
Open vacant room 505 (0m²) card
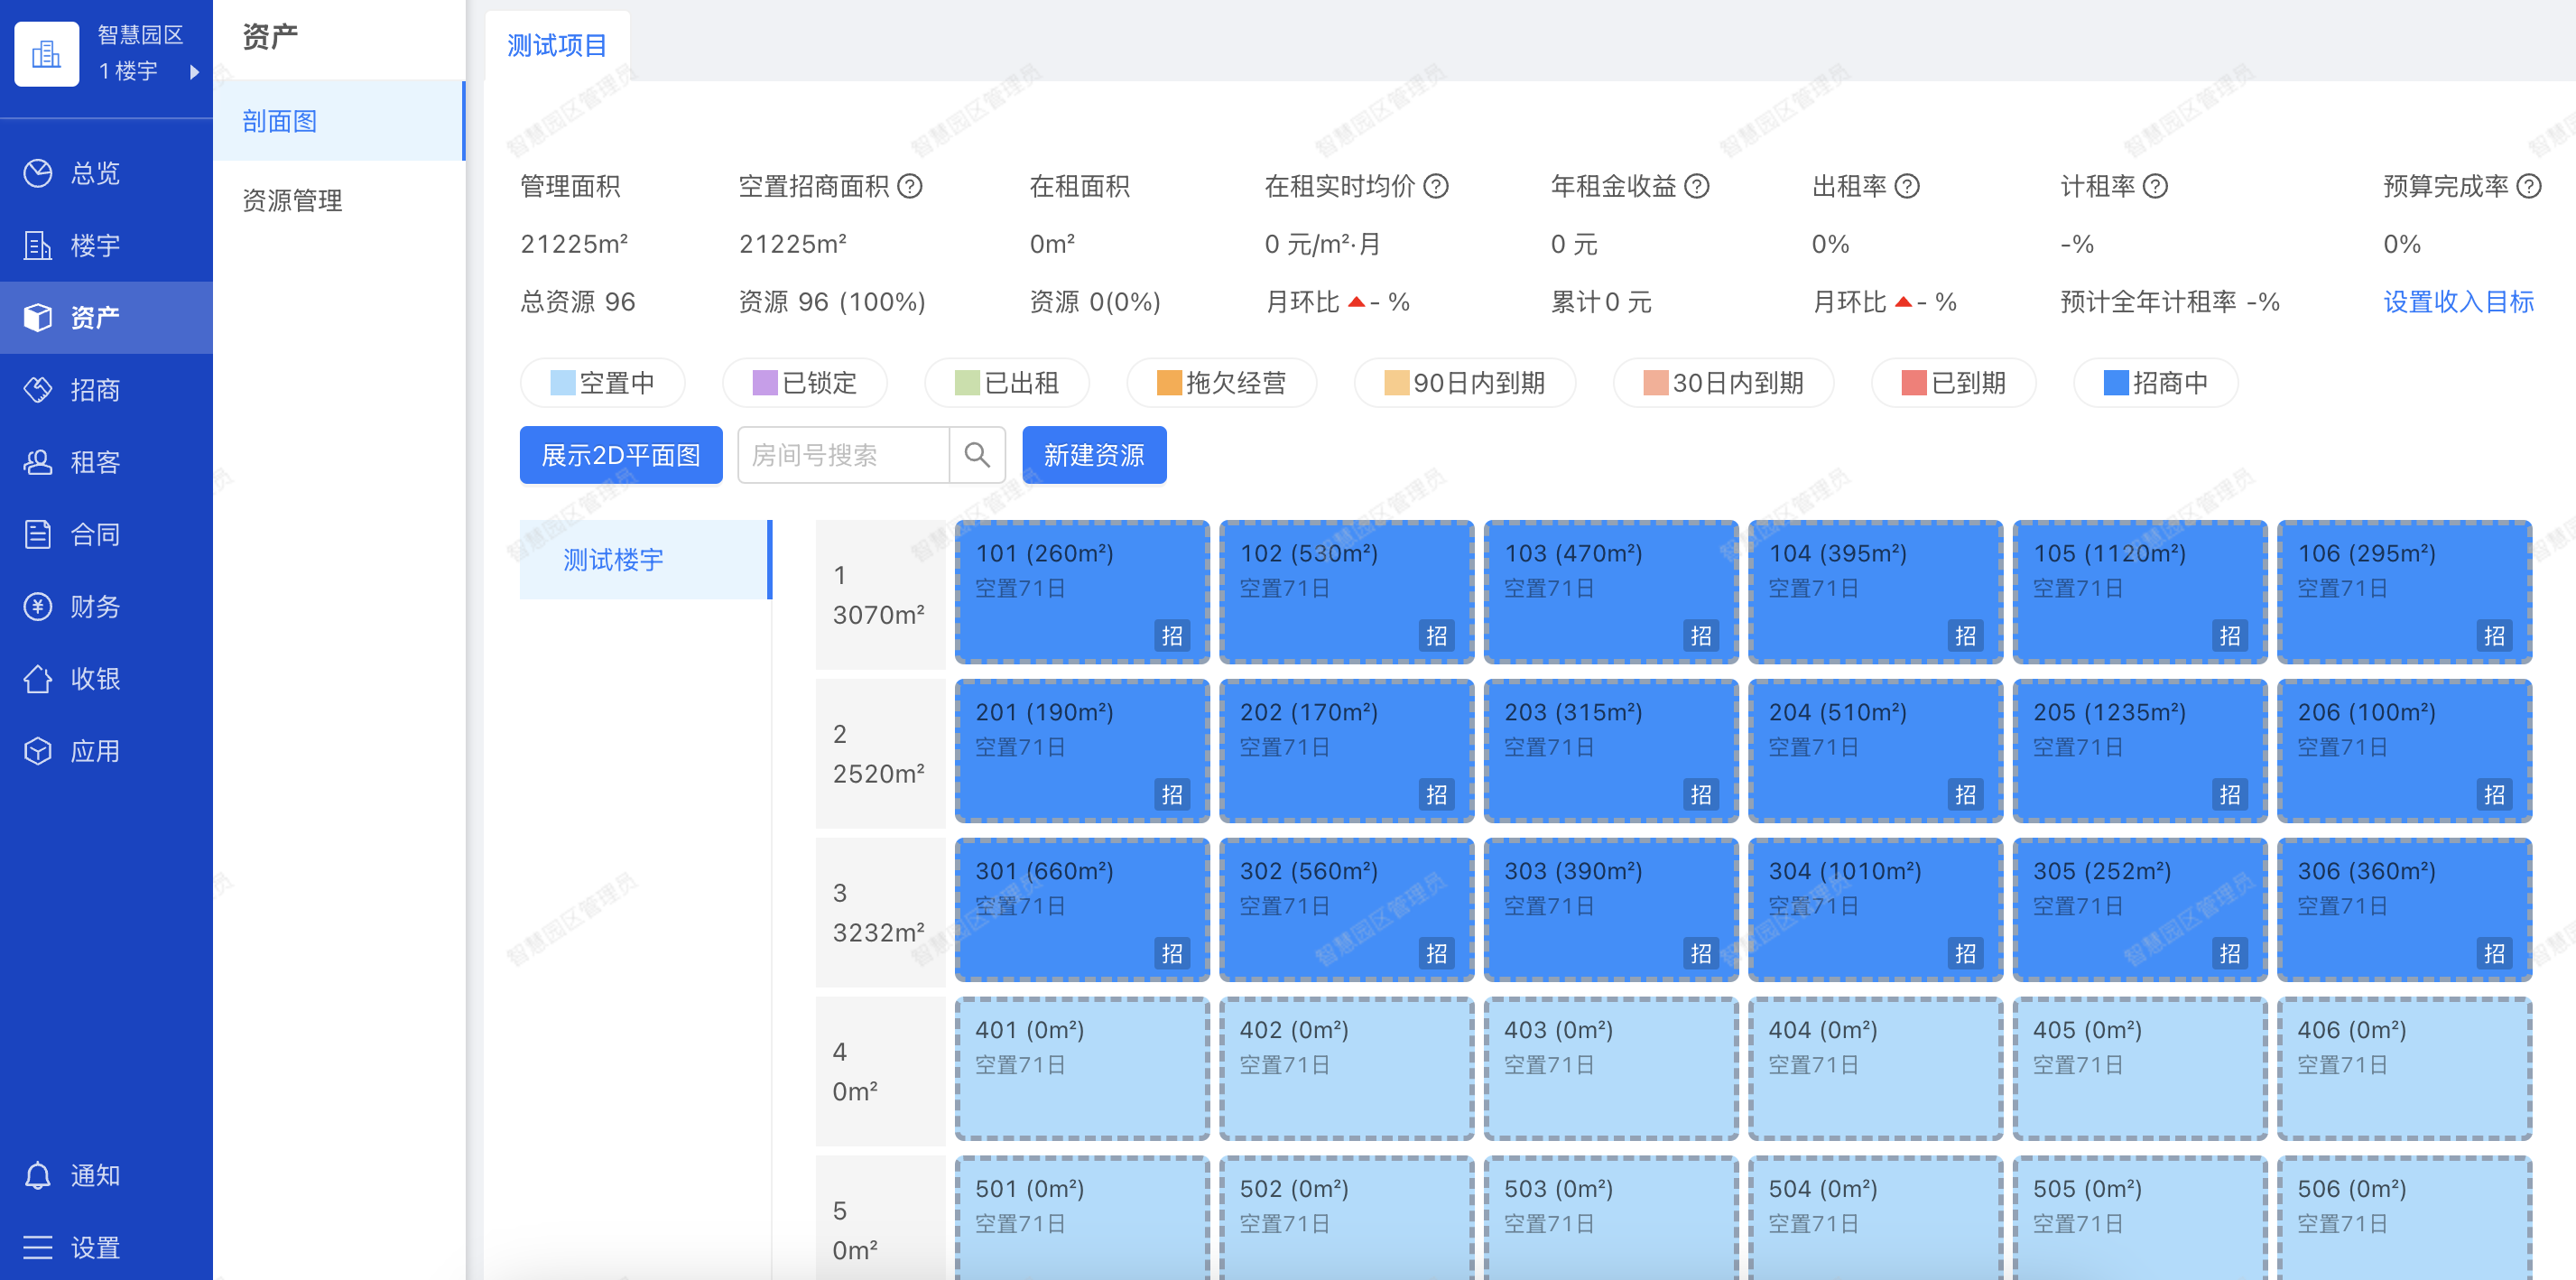[x=2140, y=1218]
